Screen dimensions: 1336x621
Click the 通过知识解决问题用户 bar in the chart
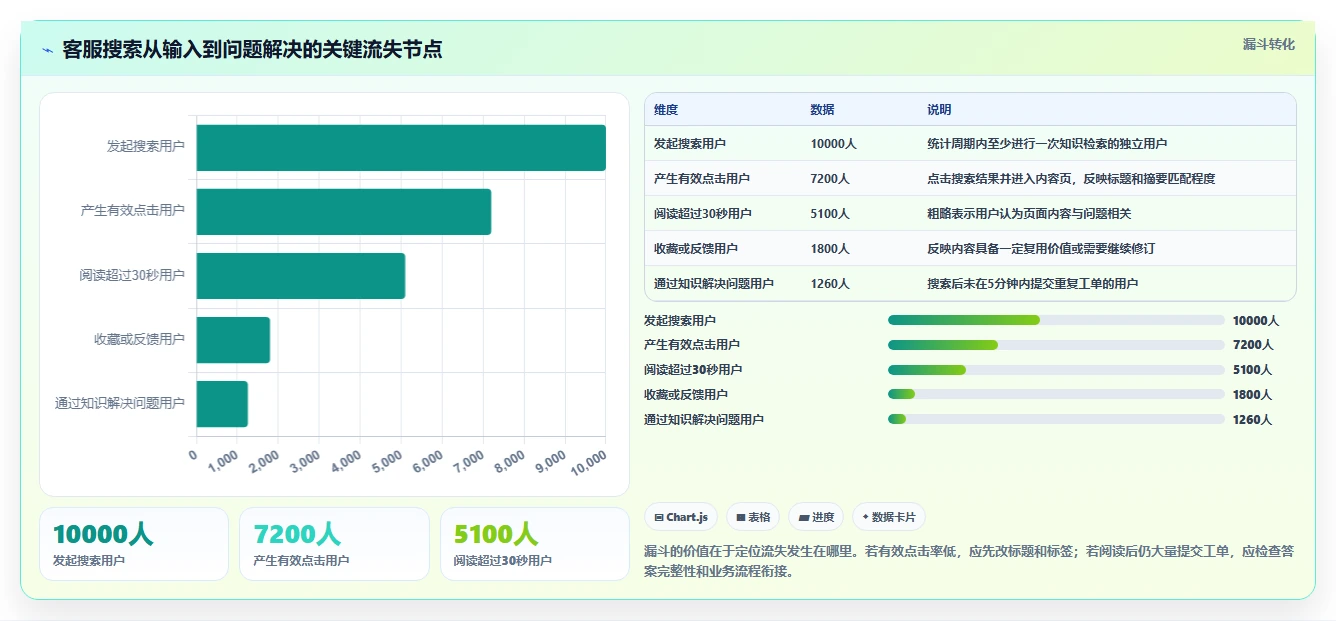222,404
